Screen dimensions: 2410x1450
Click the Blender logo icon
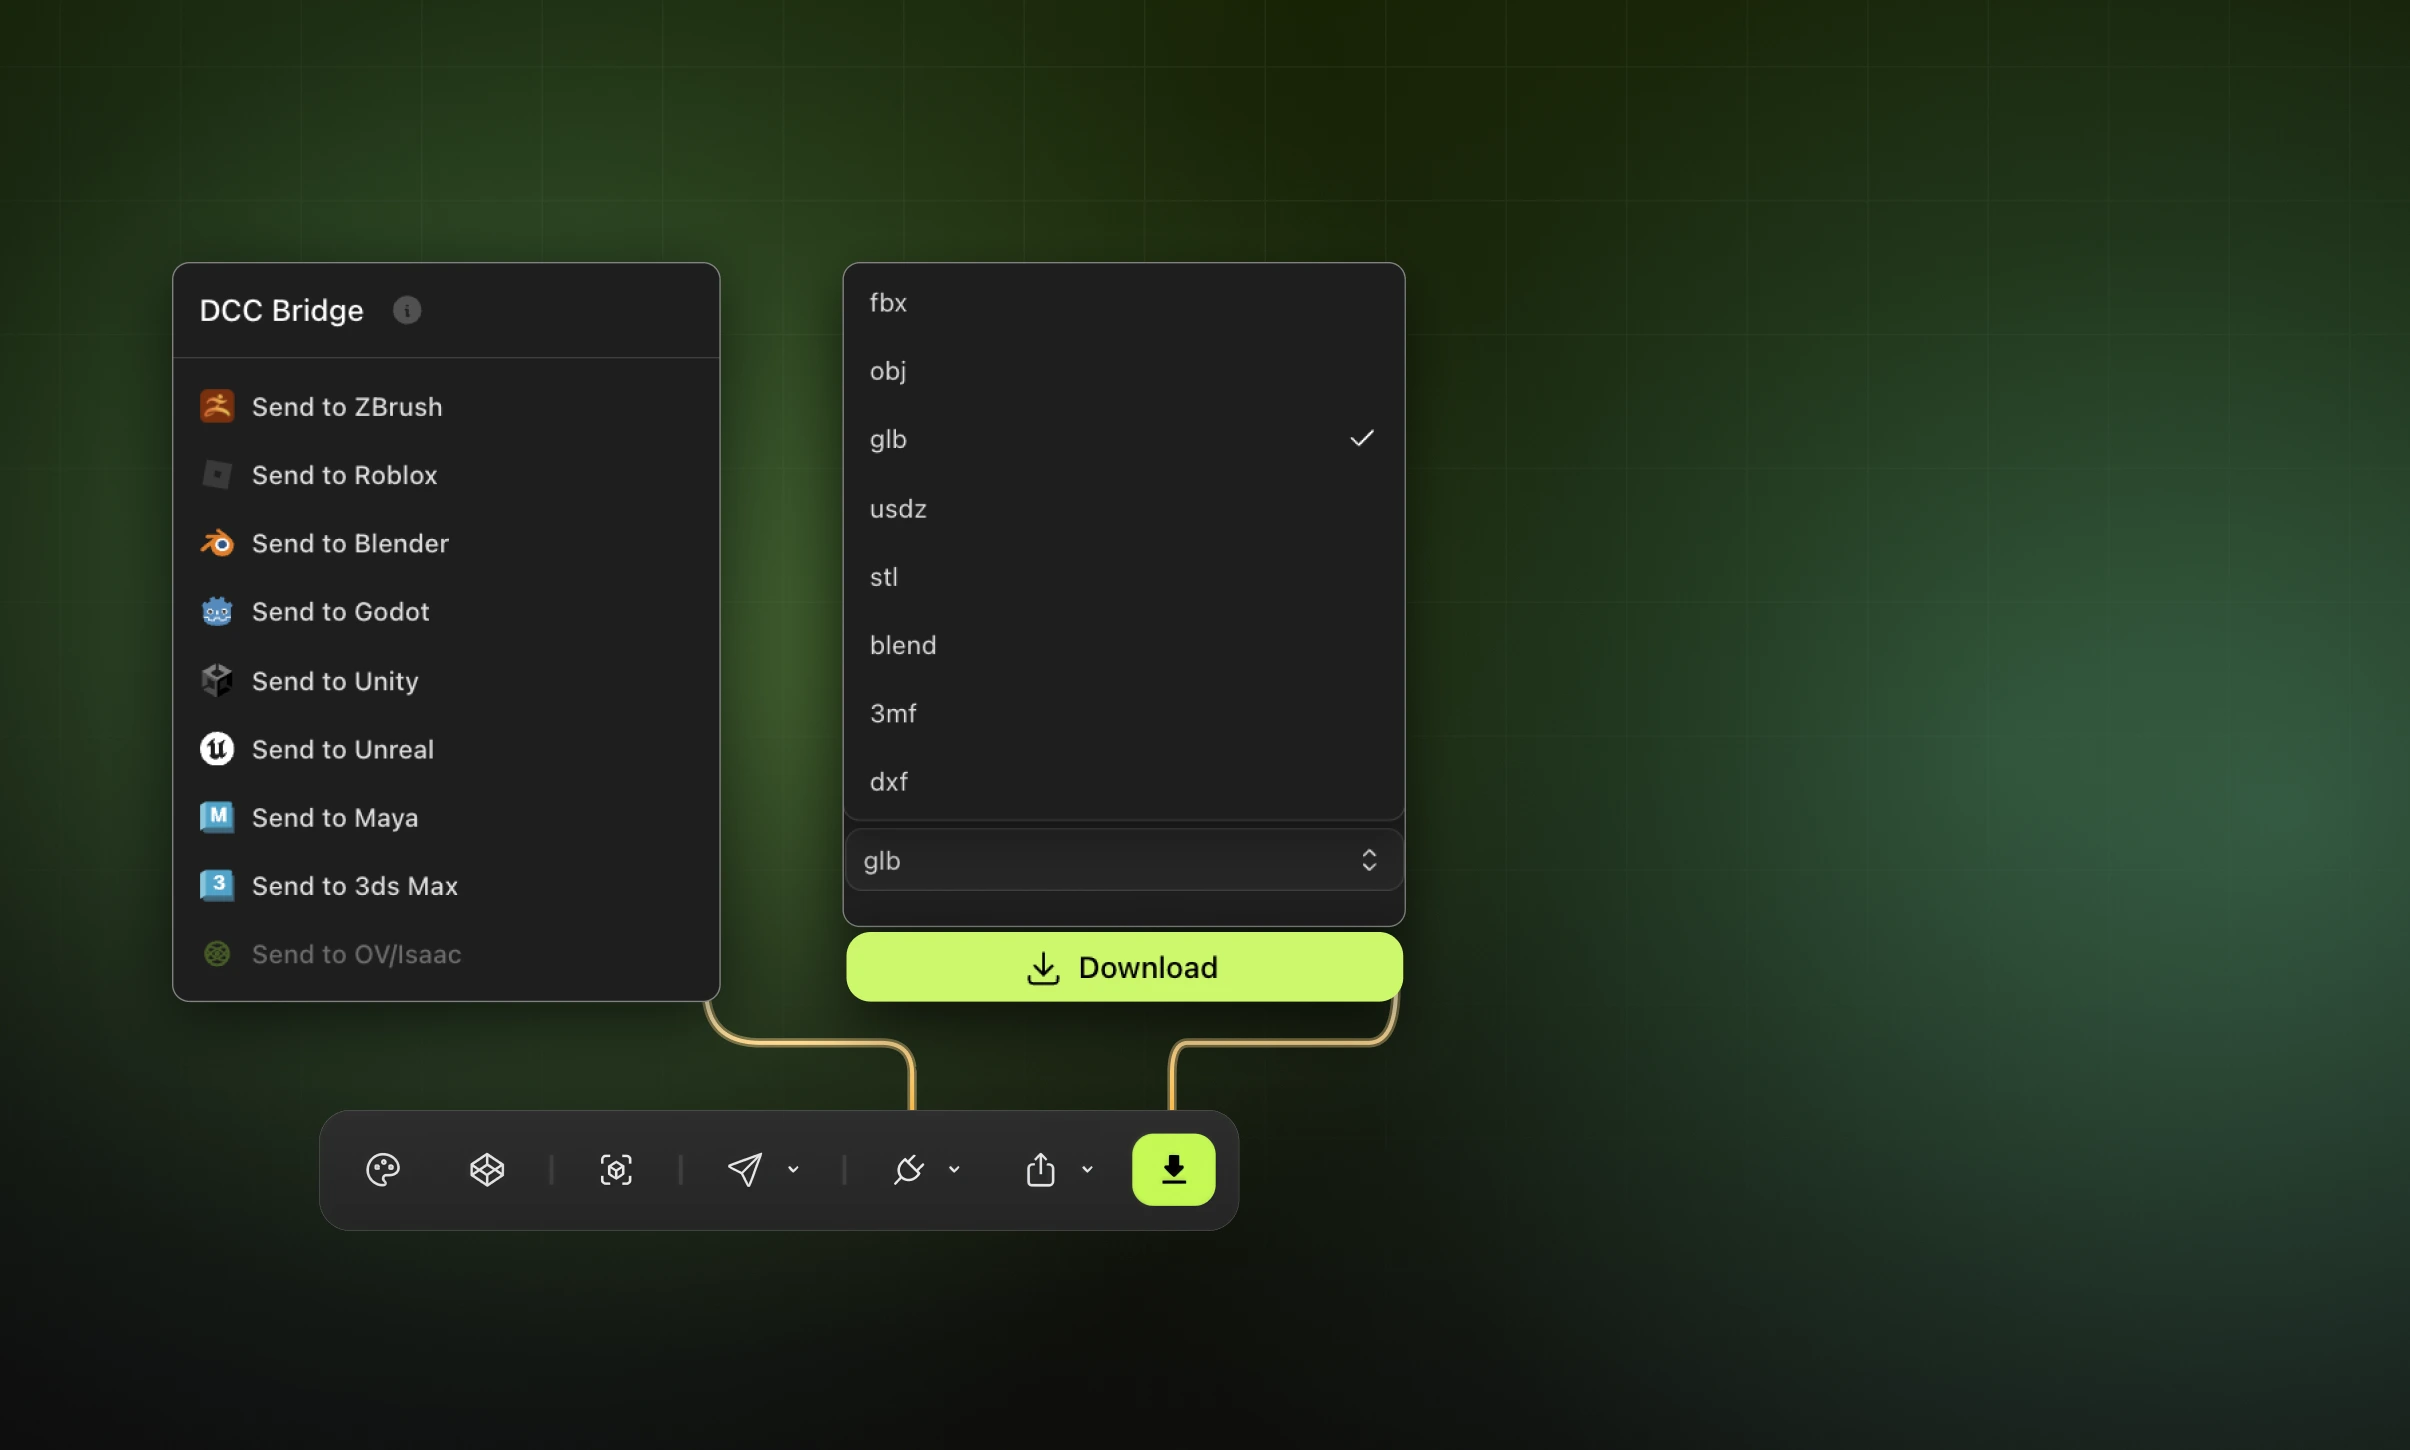[x=217, y=543]
